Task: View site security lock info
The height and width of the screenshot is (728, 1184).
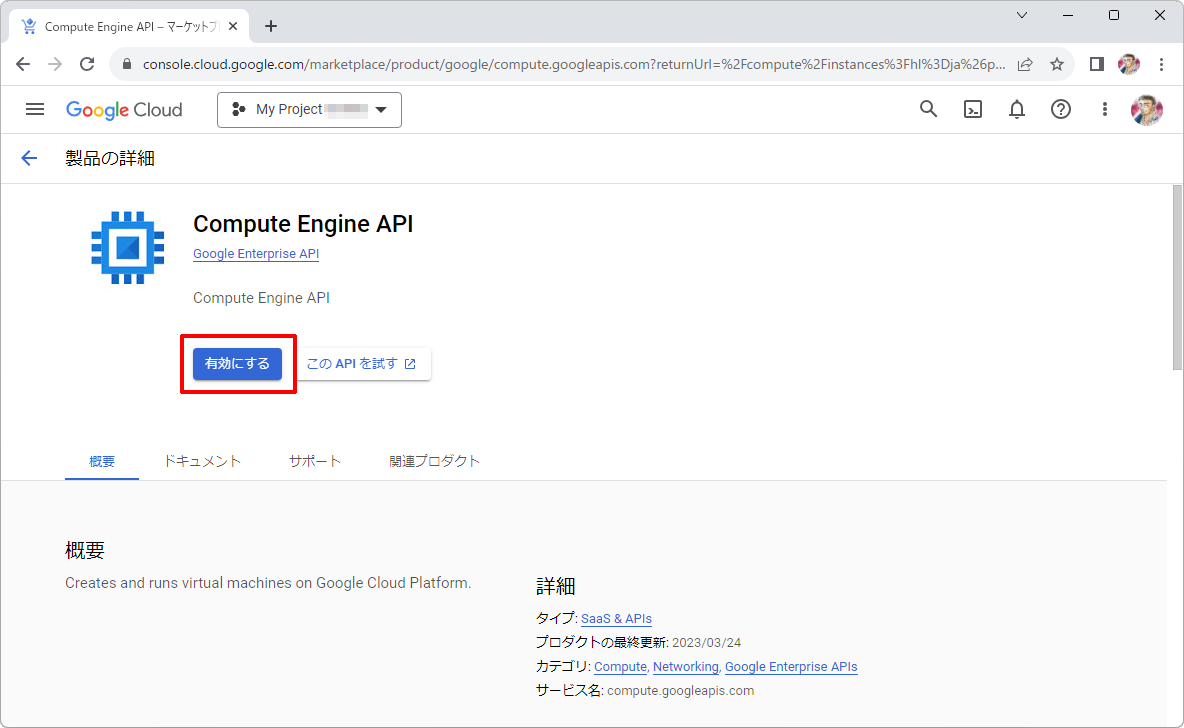Action: coord(127,64)
